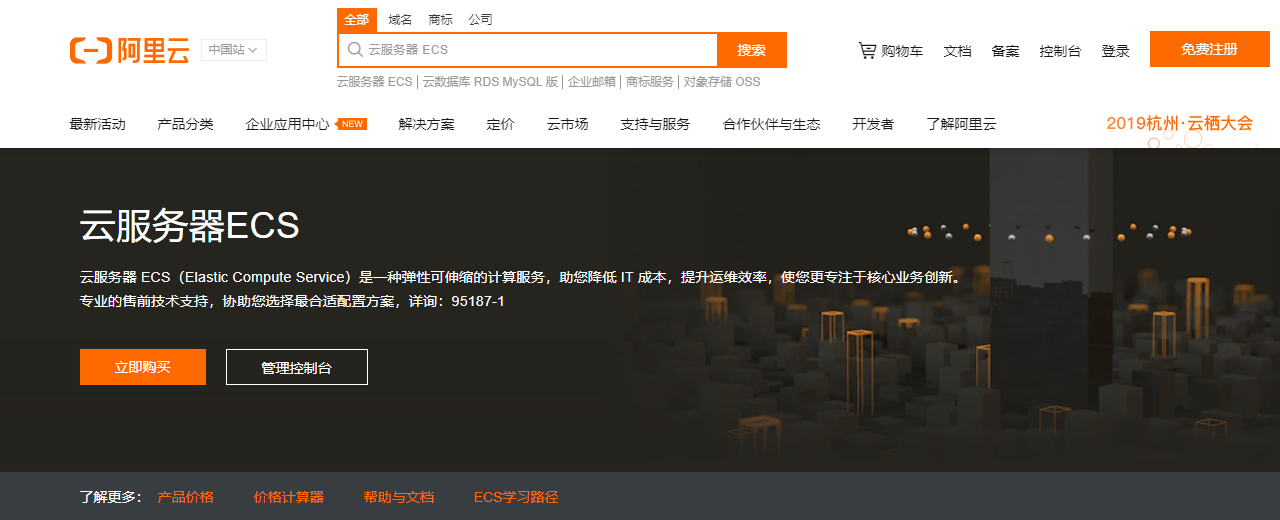This screenshot has height=520, width=1280.
Task: Open the 解决方案 menu
Action: [x=426, y=124]
